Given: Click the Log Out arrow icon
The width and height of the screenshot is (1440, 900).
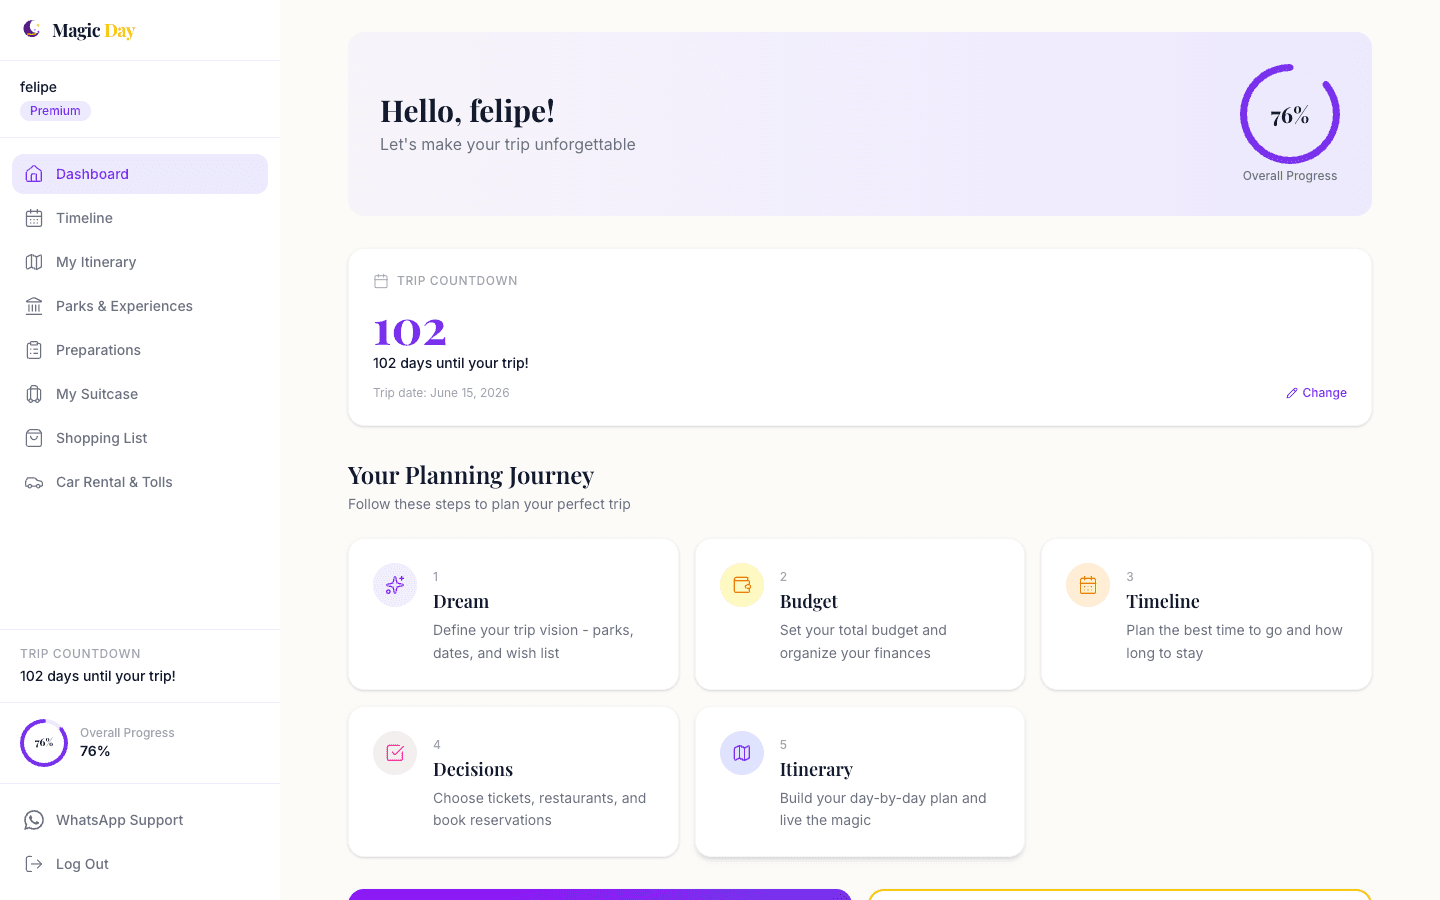Looking at the screenshot, I should [x=34, y=864].
